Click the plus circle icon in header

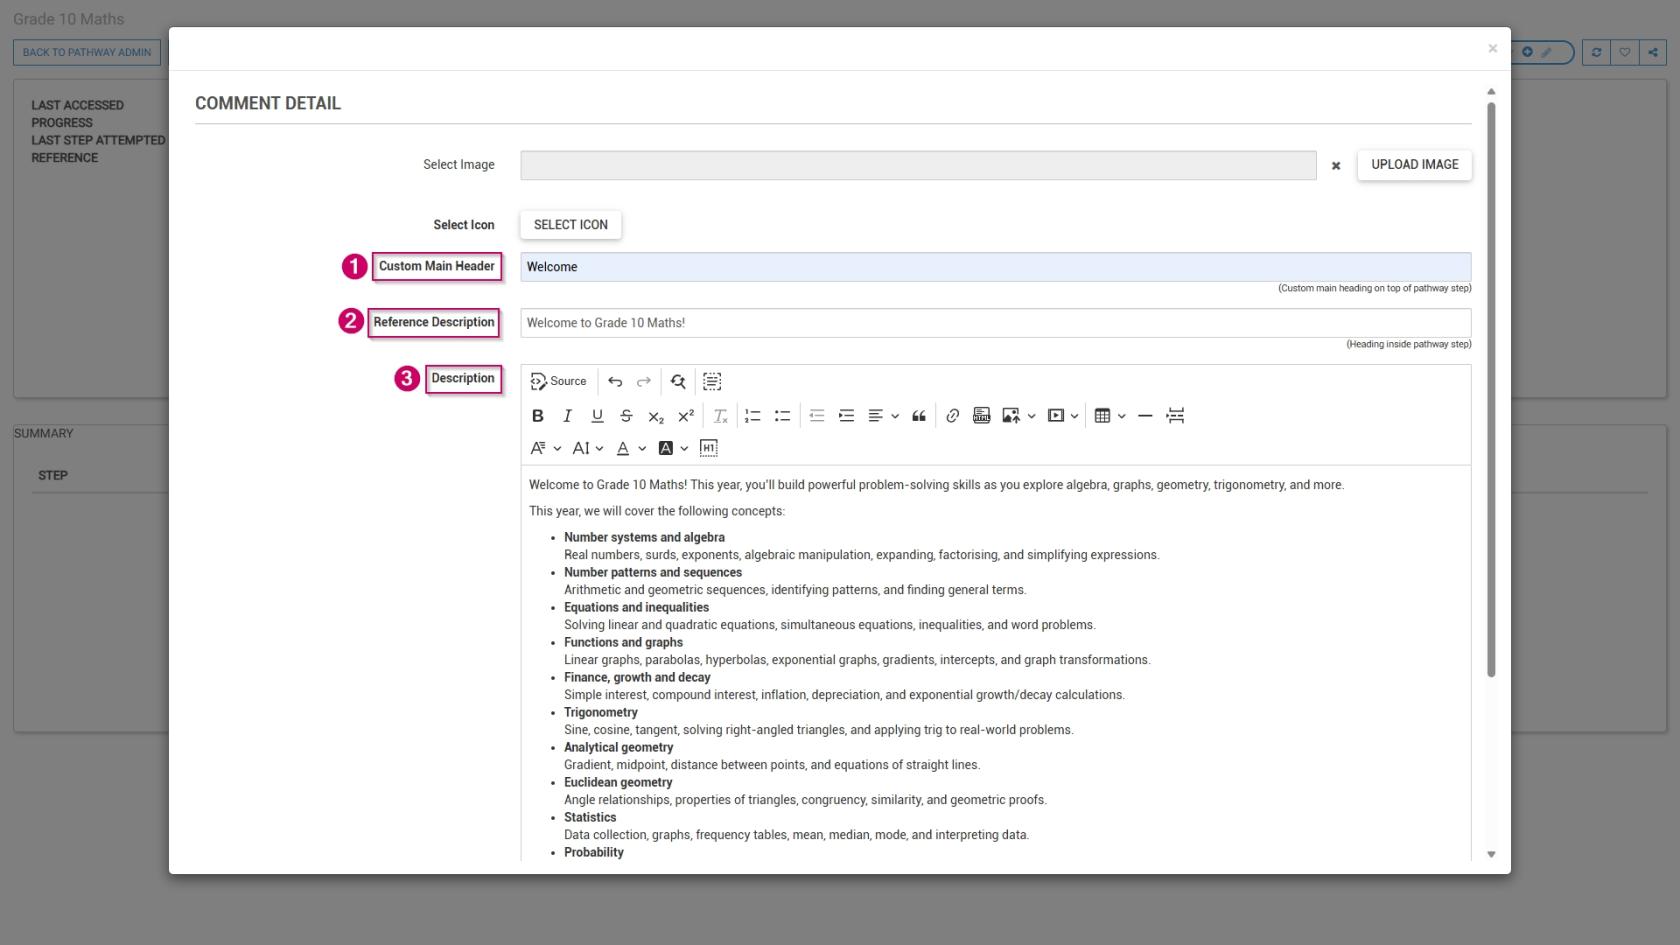(1527, 52)
